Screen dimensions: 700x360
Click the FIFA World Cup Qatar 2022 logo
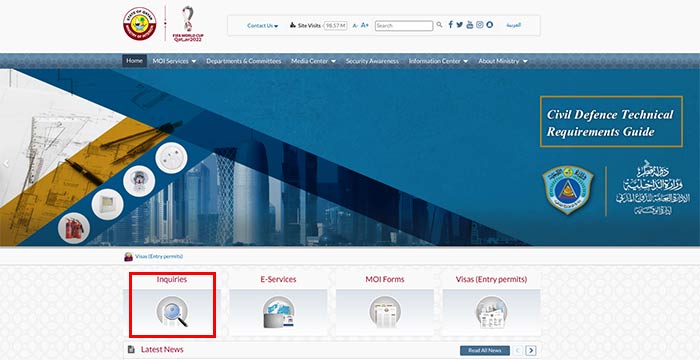(188, 24)
